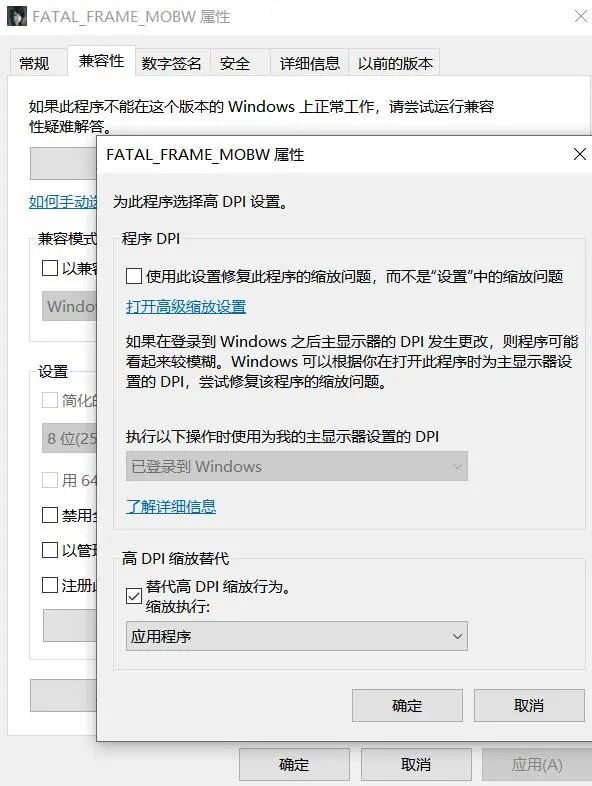This screenshot has height=786, width=592.
Task: Click the 执行以下操作时使用为我的主显示器设置的 DPI label
Action: (x=282, y=437)
